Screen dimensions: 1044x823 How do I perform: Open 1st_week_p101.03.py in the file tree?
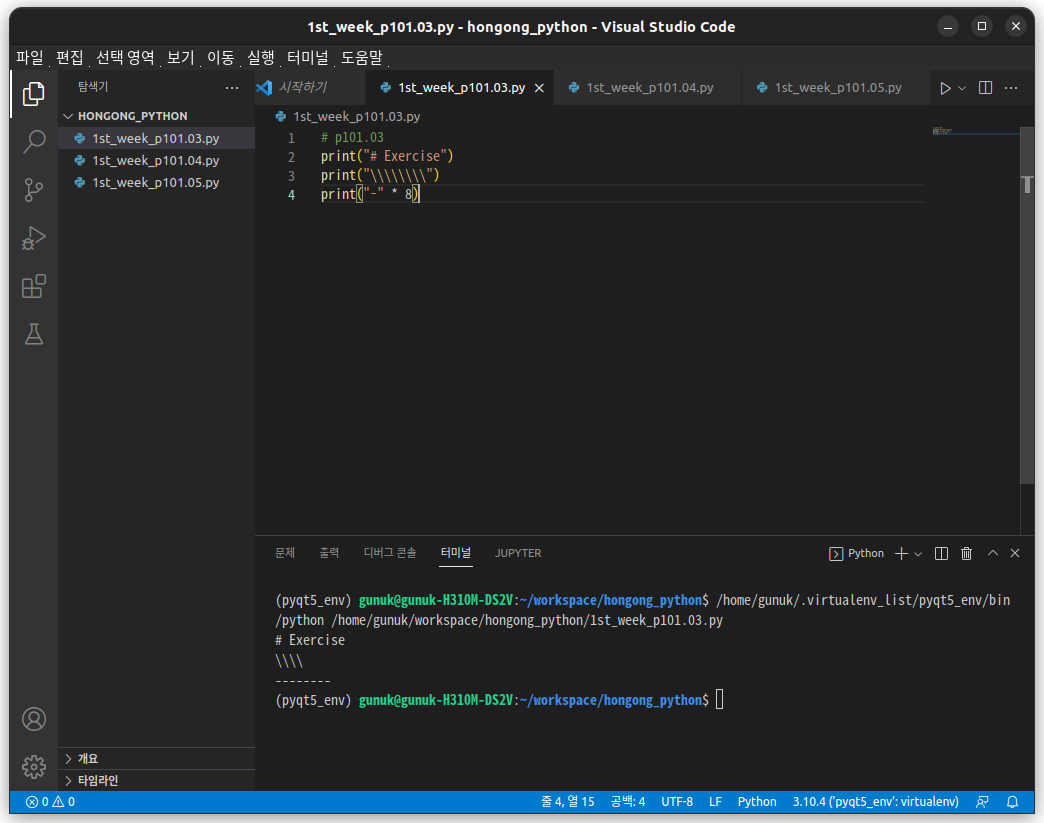(156, 138)
